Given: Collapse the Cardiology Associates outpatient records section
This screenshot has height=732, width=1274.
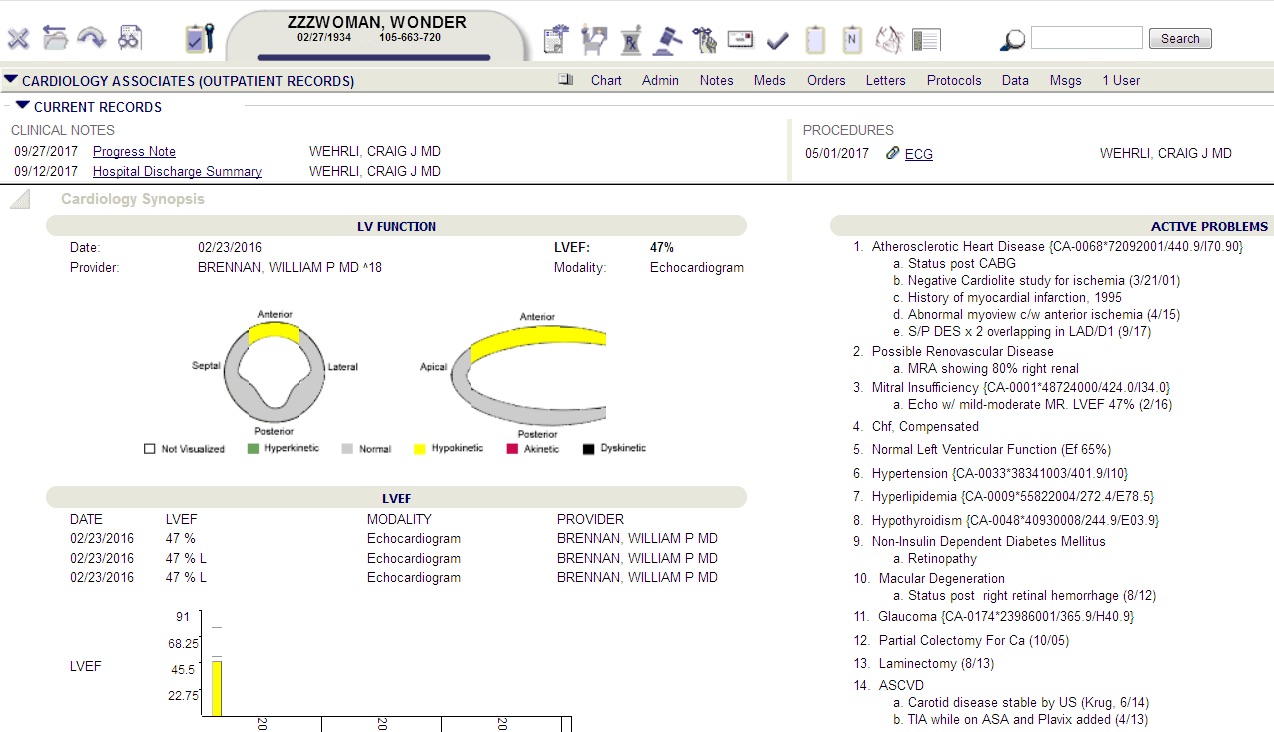Looking at the screenshot, I should [x=11, y=79].
